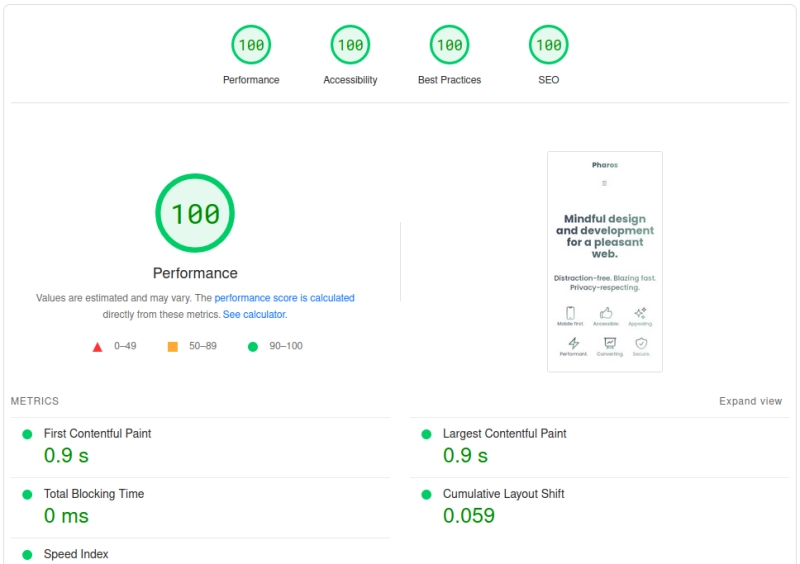
Task: Click green dot beside First Contentful Paint
Action: pos(27,434)
